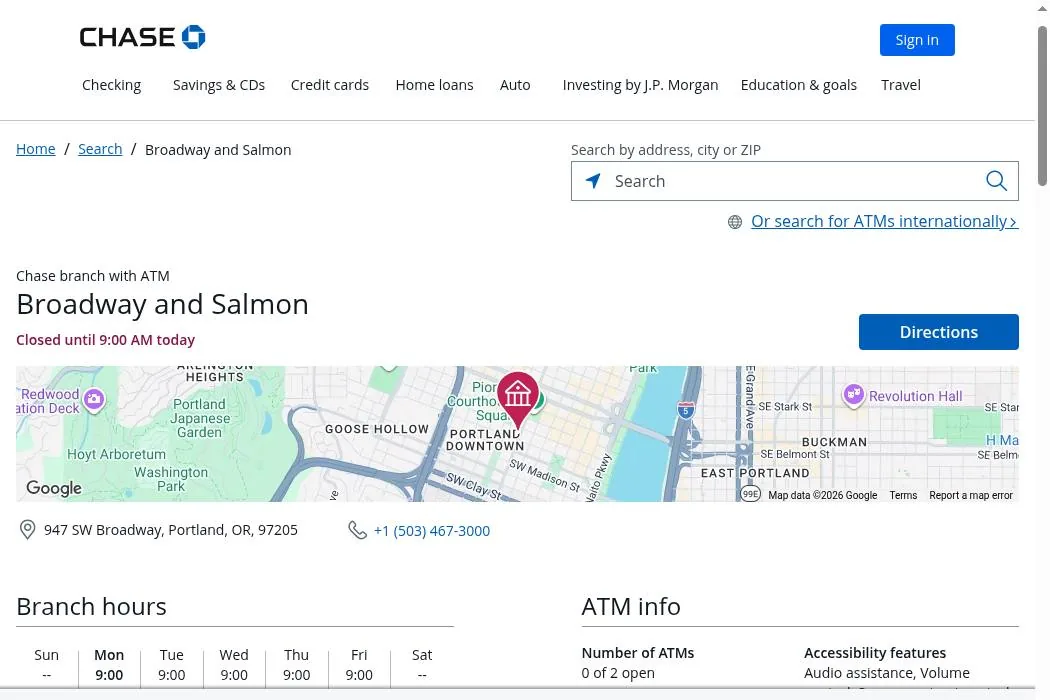Click the Hoyt Arboretum map label
Screen dimensions: 1050x700
coord(116,454)
